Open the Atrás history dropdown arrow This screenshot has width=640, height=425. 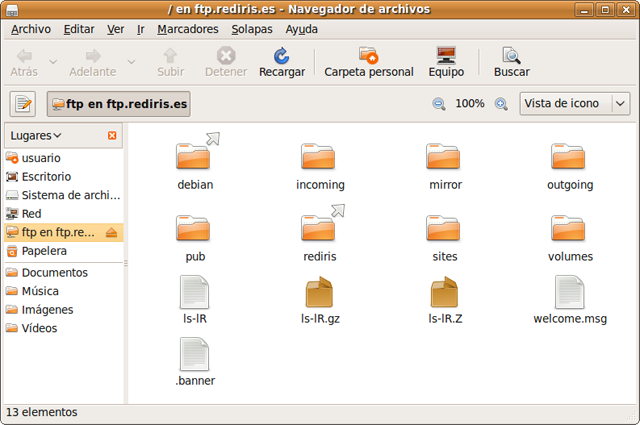tap(53, 62)
